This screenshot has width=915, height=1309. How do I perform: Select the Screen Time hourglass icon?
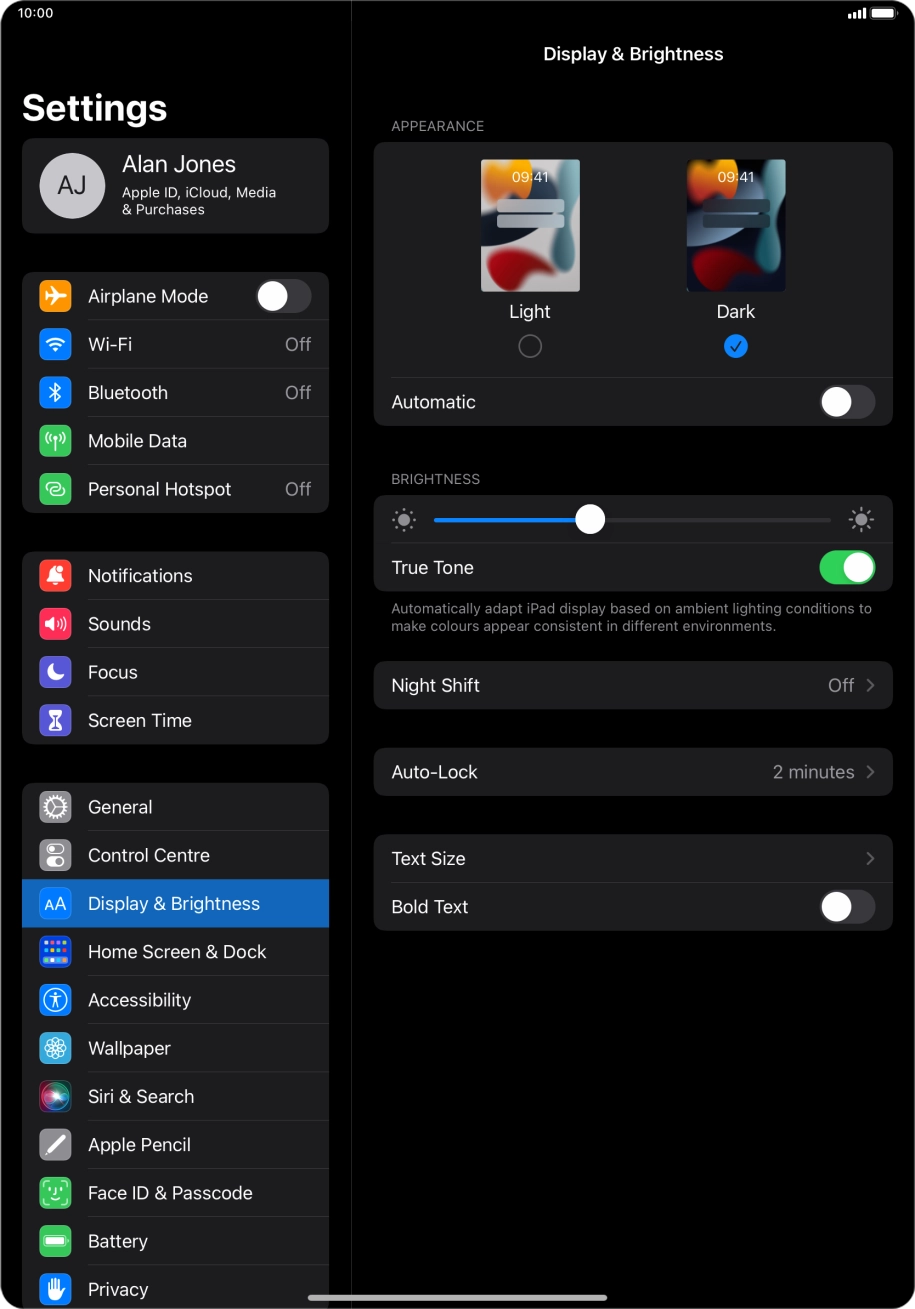pyautogui.click(x=55, y=720)
